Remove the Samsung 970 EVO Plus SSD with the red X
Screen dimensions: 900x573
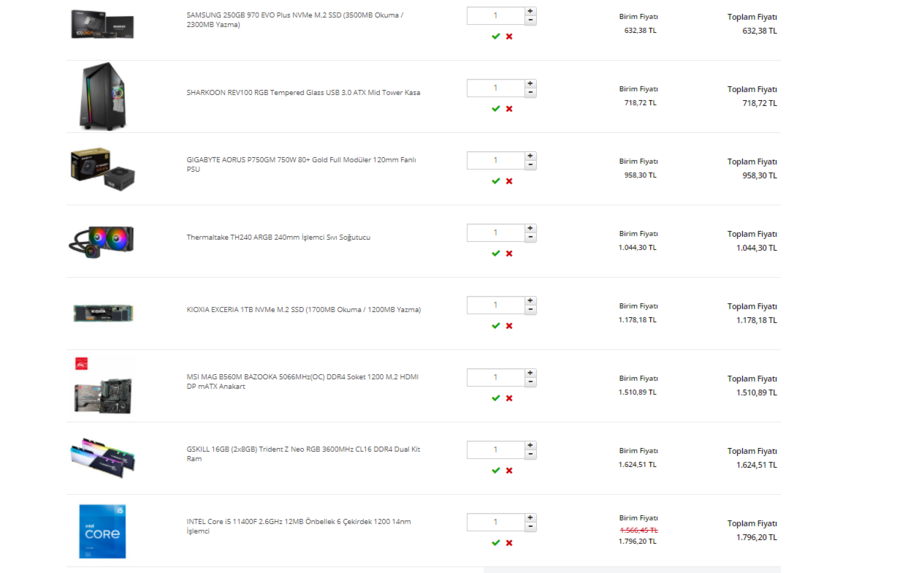point(509,36)
